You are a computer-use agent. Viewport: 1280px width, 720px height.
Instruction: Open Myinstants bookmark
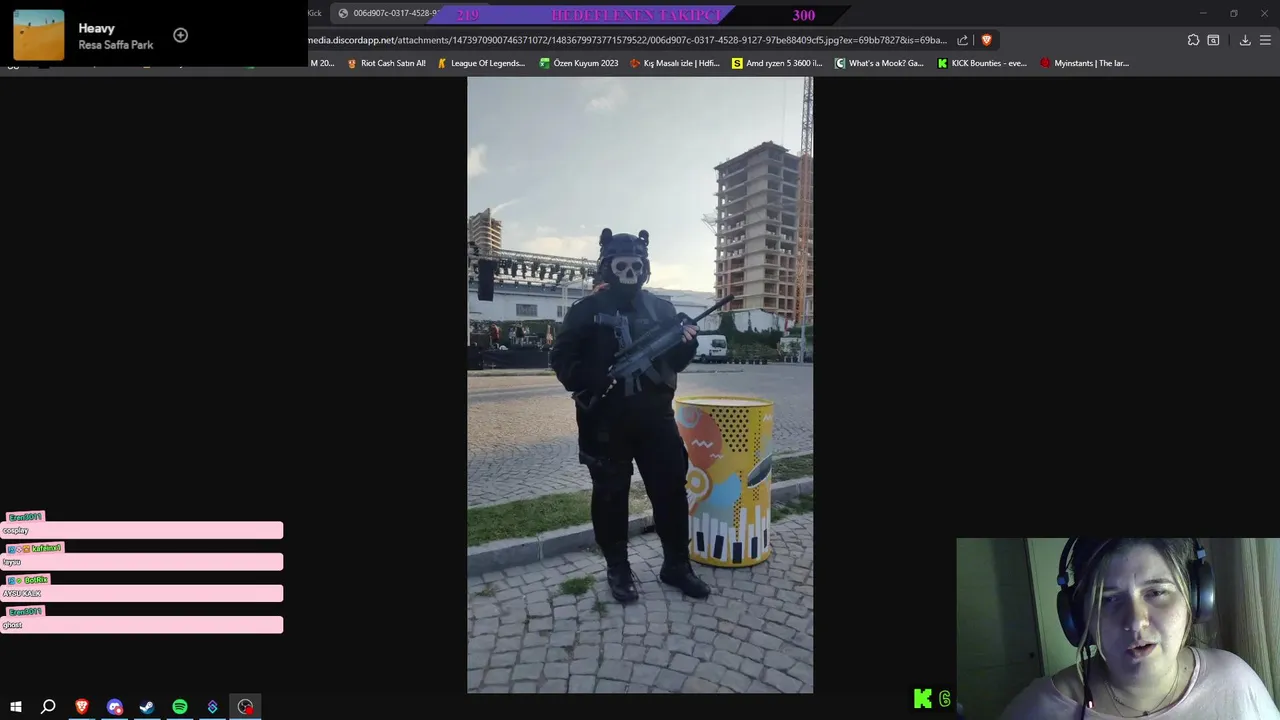point(1085,63)
